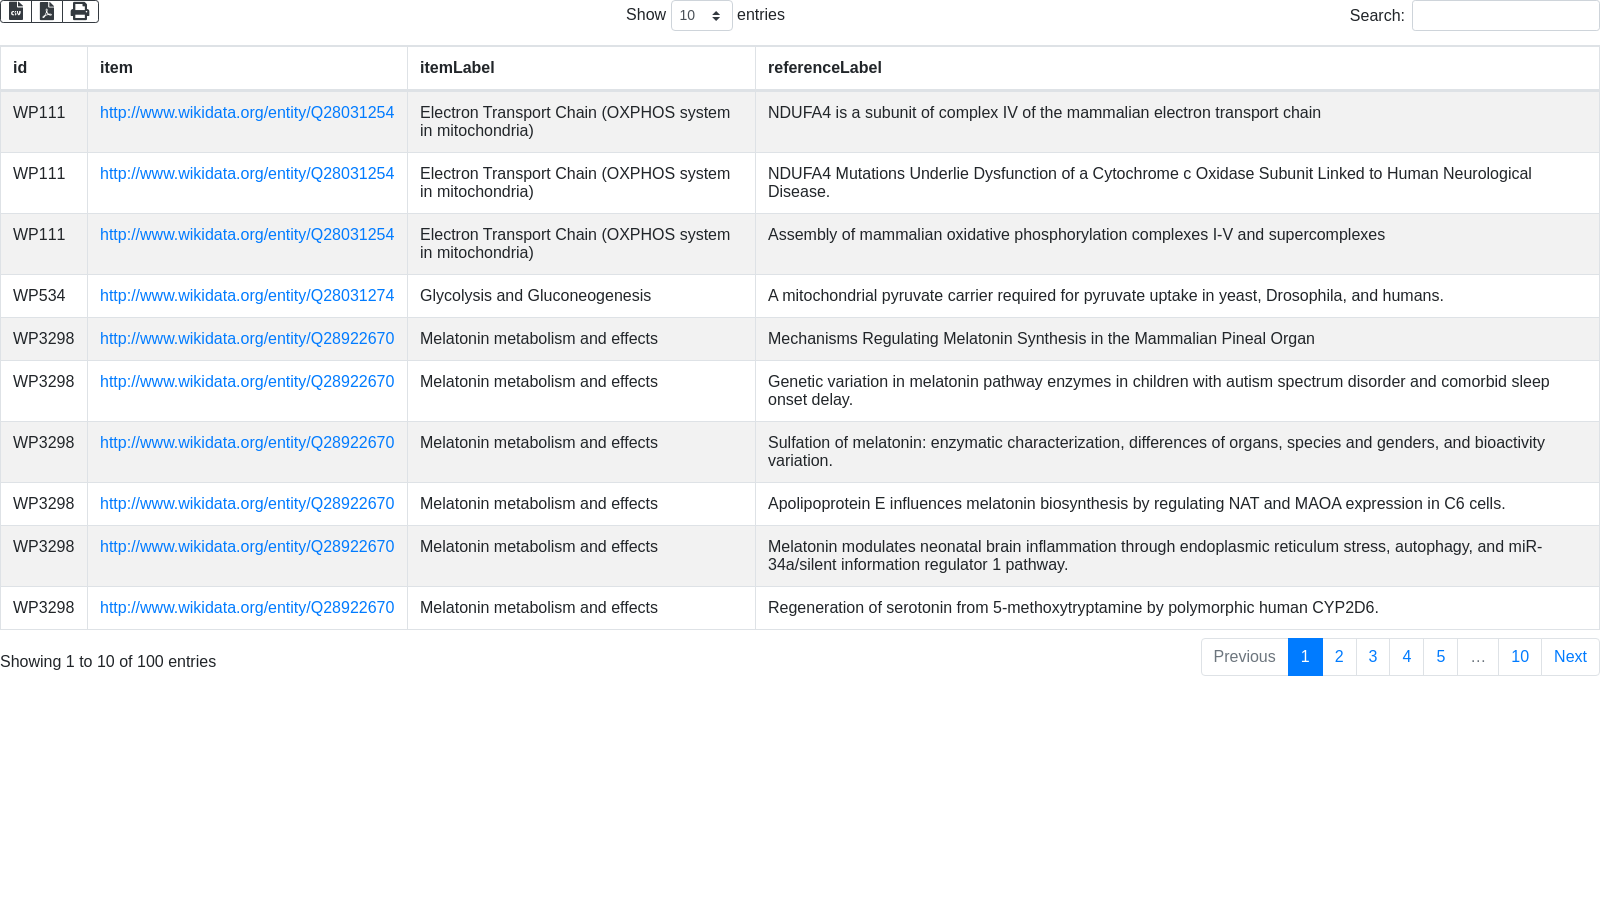Sort by the item column header

(116, 68)
